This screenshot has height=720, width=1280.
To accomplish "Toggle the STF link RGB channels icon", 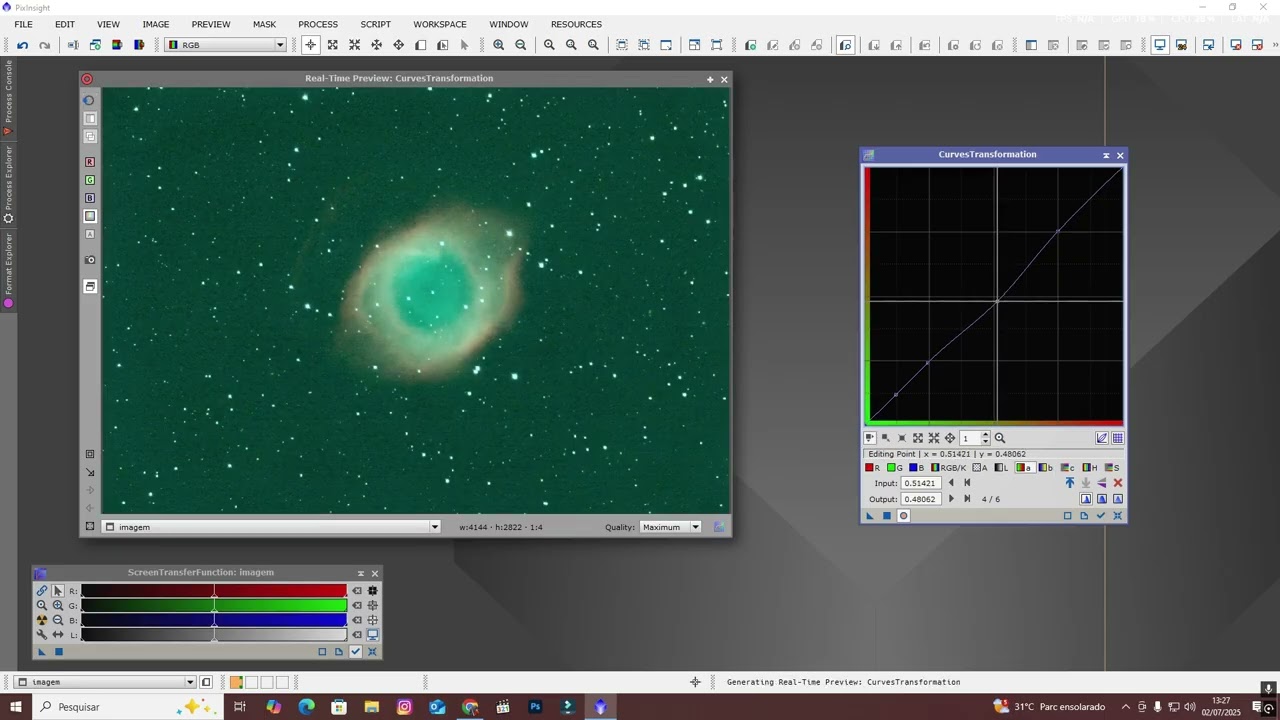I will tap(42, 591).
